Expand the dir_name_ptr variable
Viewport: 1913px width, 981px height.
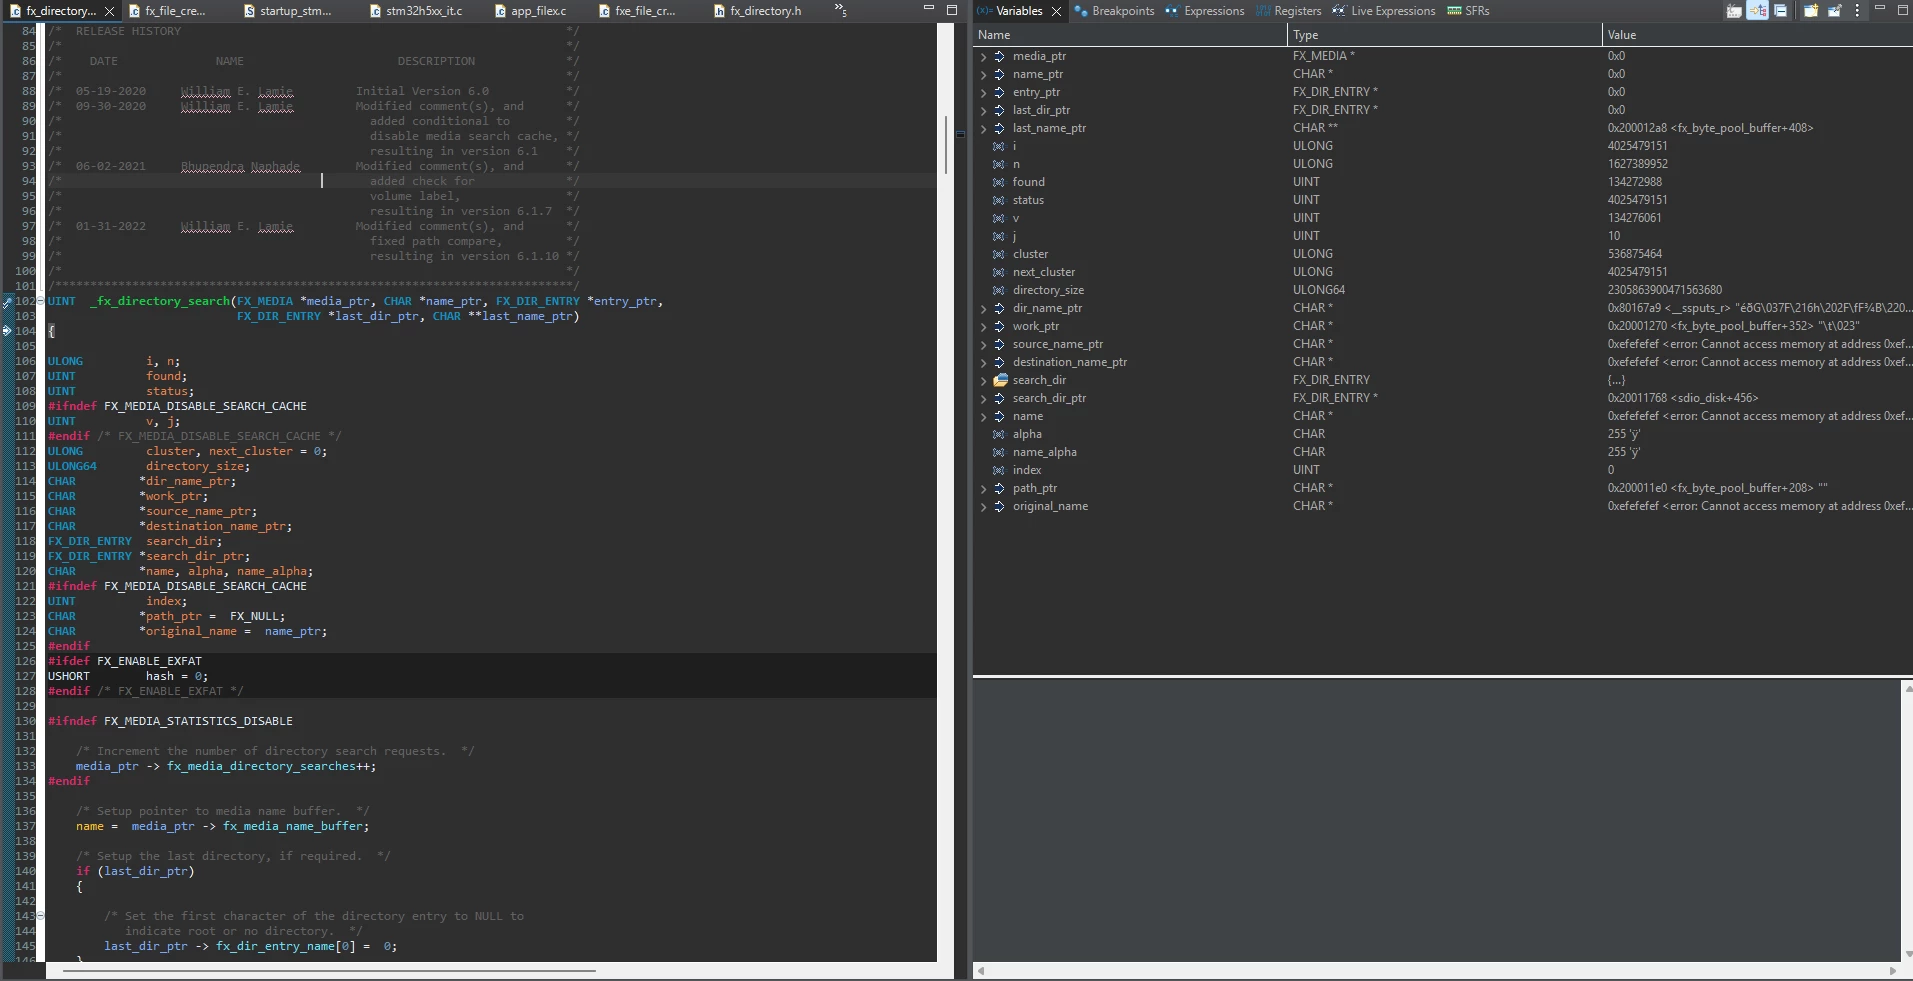[983, 308]
